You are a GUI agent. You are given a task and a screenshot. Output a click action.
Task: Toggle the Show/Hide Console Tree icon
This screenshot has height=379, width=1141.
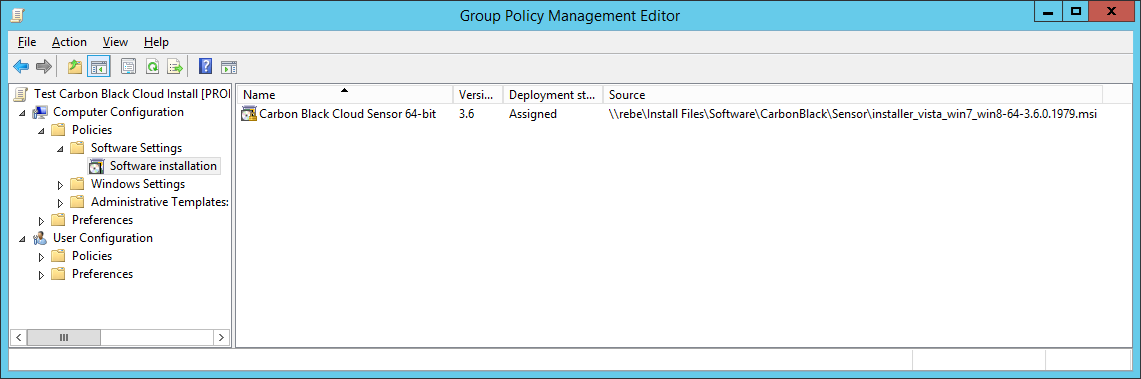click(98, 67)
